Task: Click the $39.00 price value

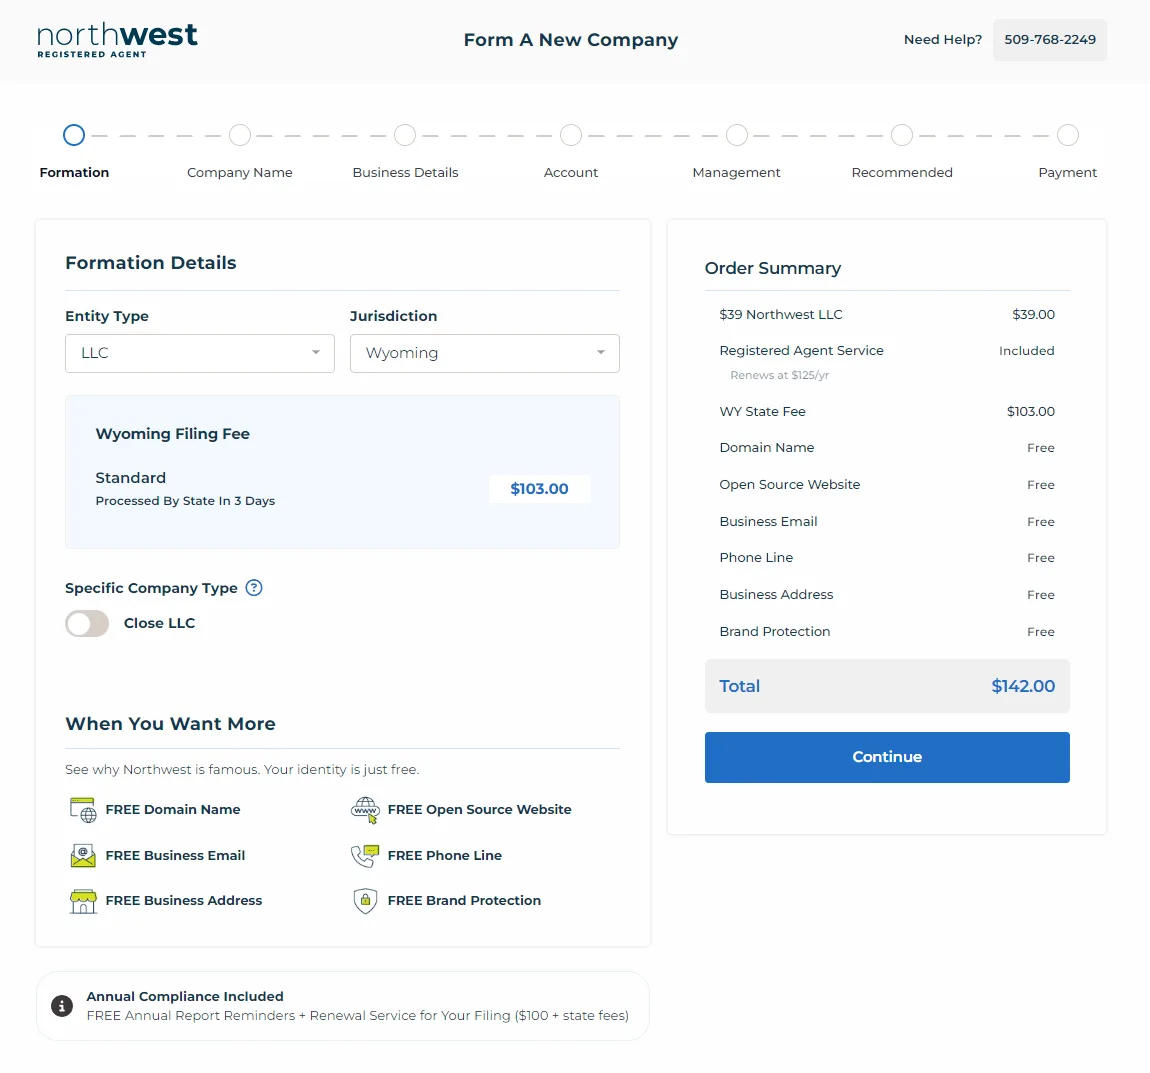Action: click(1033, 315)
